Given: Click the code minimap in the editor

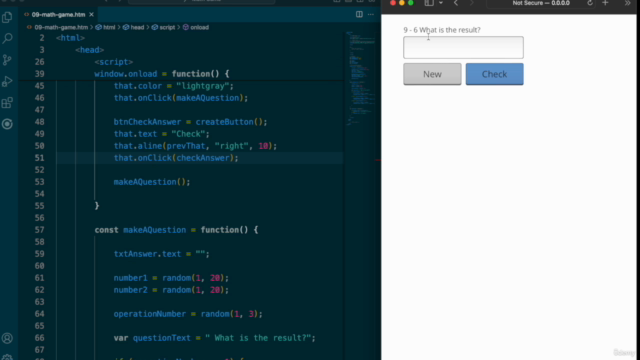Looking at the screenshot, I should coord(361,78).
